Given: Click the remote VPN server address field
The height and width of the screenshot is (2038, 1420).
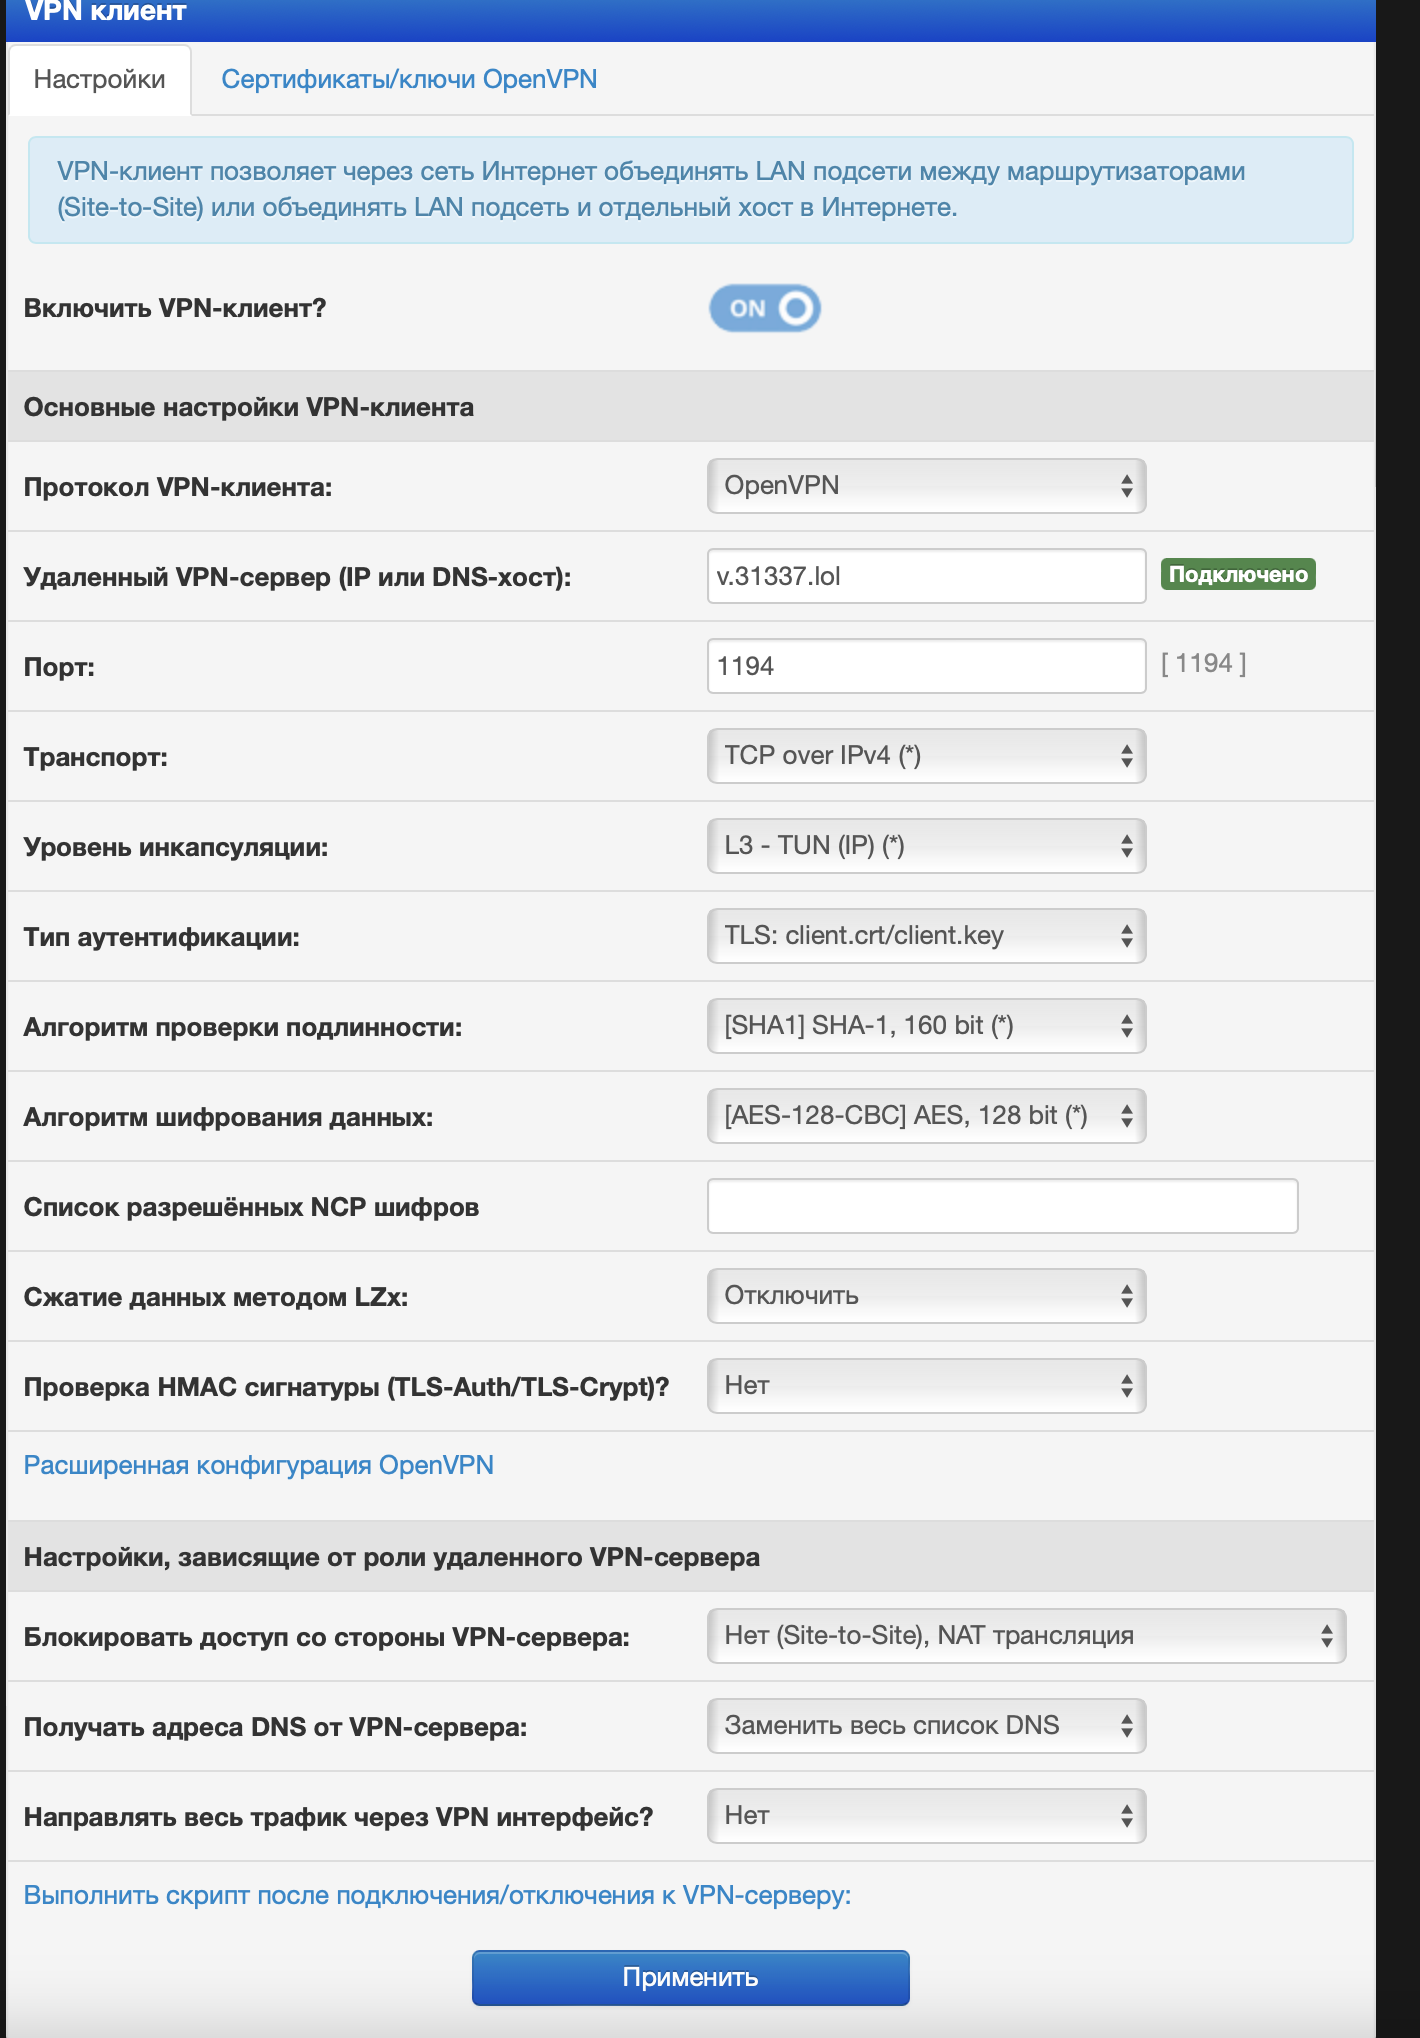Looking at the screenshot, I should click(926, 576).
